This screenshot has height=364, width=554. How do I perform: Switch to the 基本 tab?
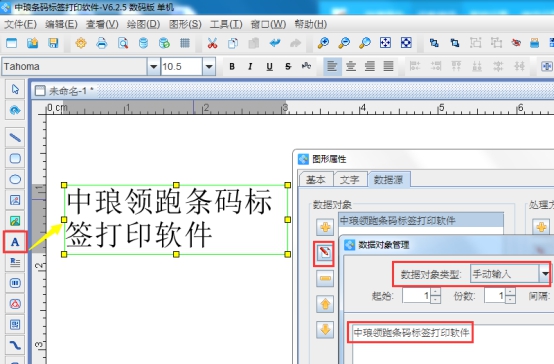tap(316, 180)
